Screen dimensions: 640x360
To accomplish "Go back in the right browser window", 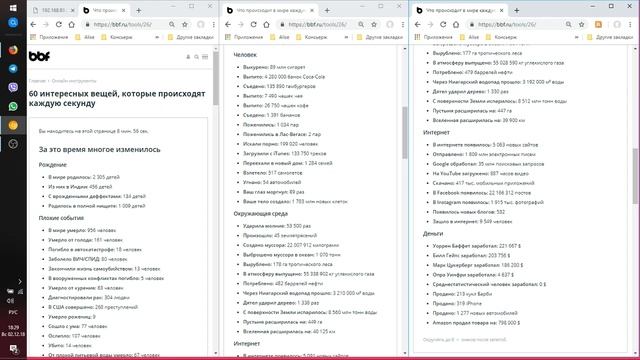I will tap(418, 24).
